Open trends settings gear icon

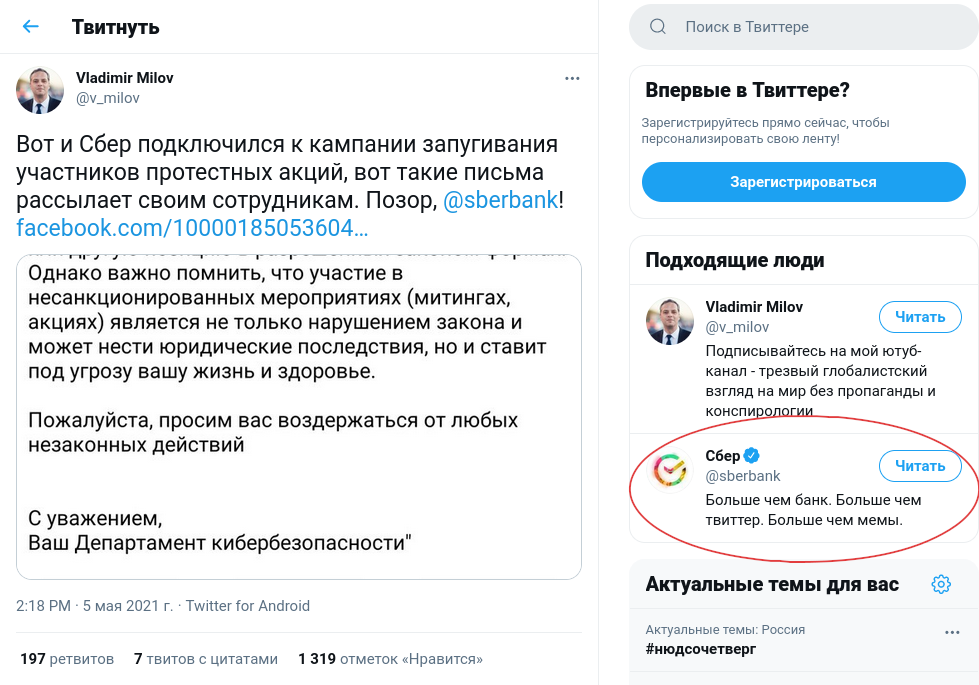(940, 584)
